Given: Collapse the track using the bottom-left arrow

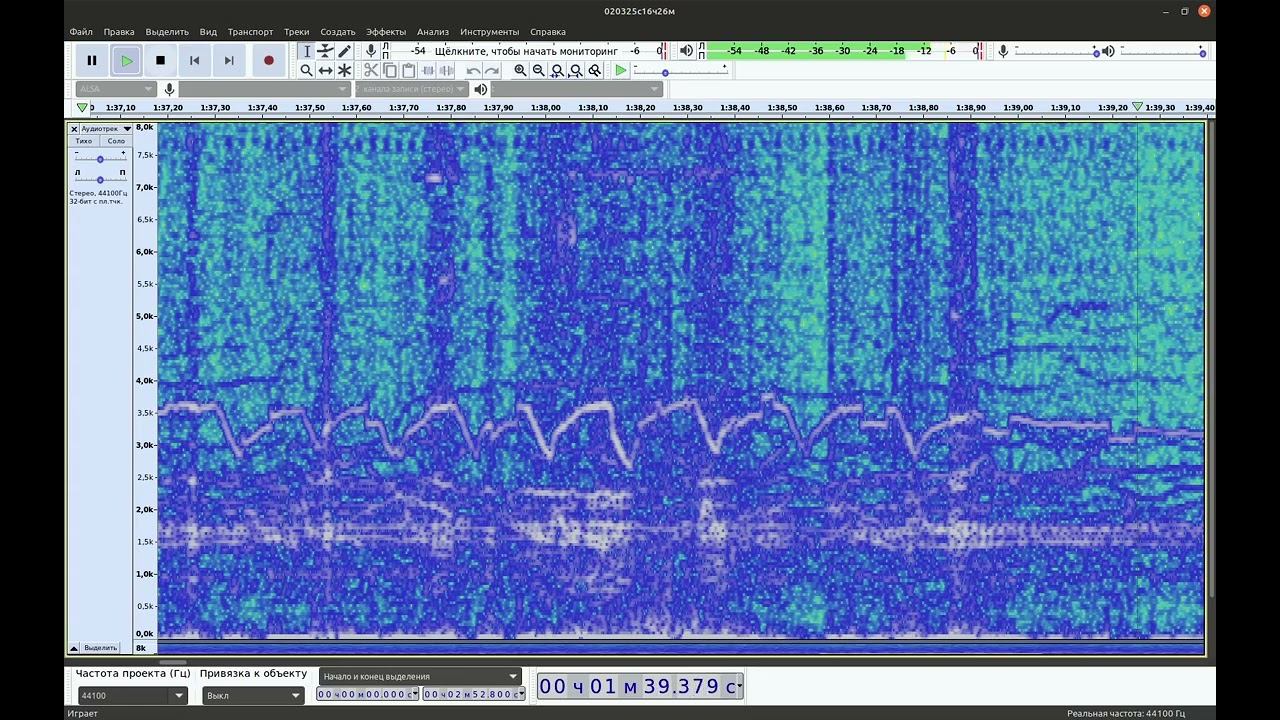Looking at the screenshot, I should click(74, 648).
